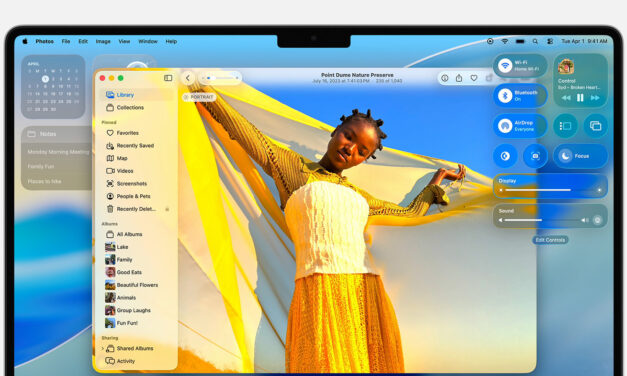Adjust the Display brightness slider
The height and width of the screenshot is (376, 627).
(550, 190)
